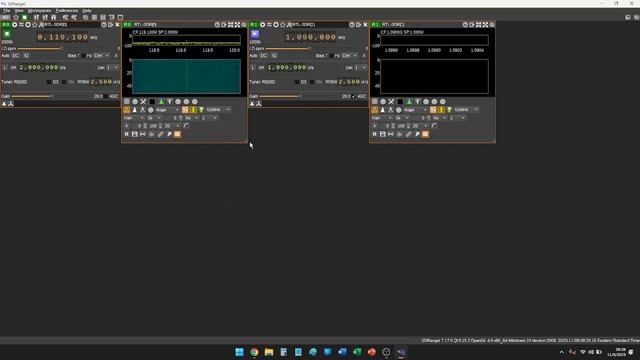Open help for the R0 device panel
640x360 pixels.
pos(104,25)
